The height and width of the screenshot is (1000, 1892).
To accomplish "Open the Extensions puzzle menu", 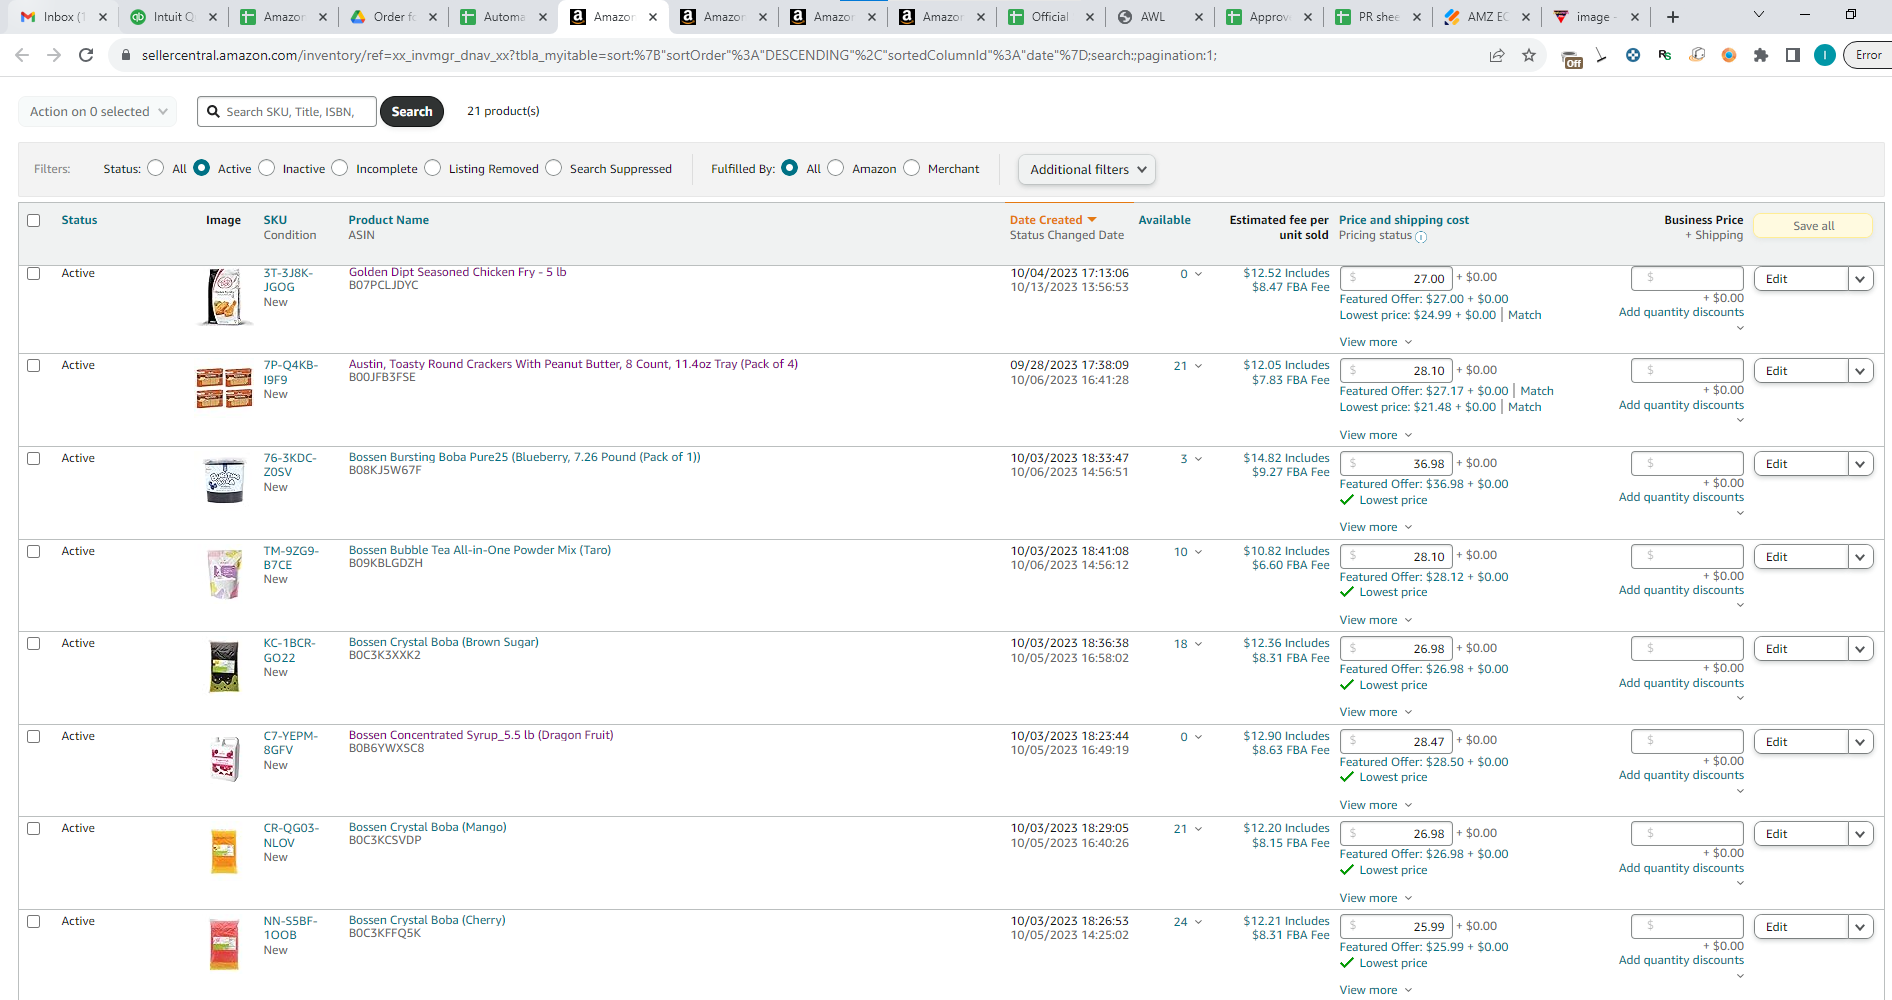I will pyautogui.click(x=1761, y=55).
